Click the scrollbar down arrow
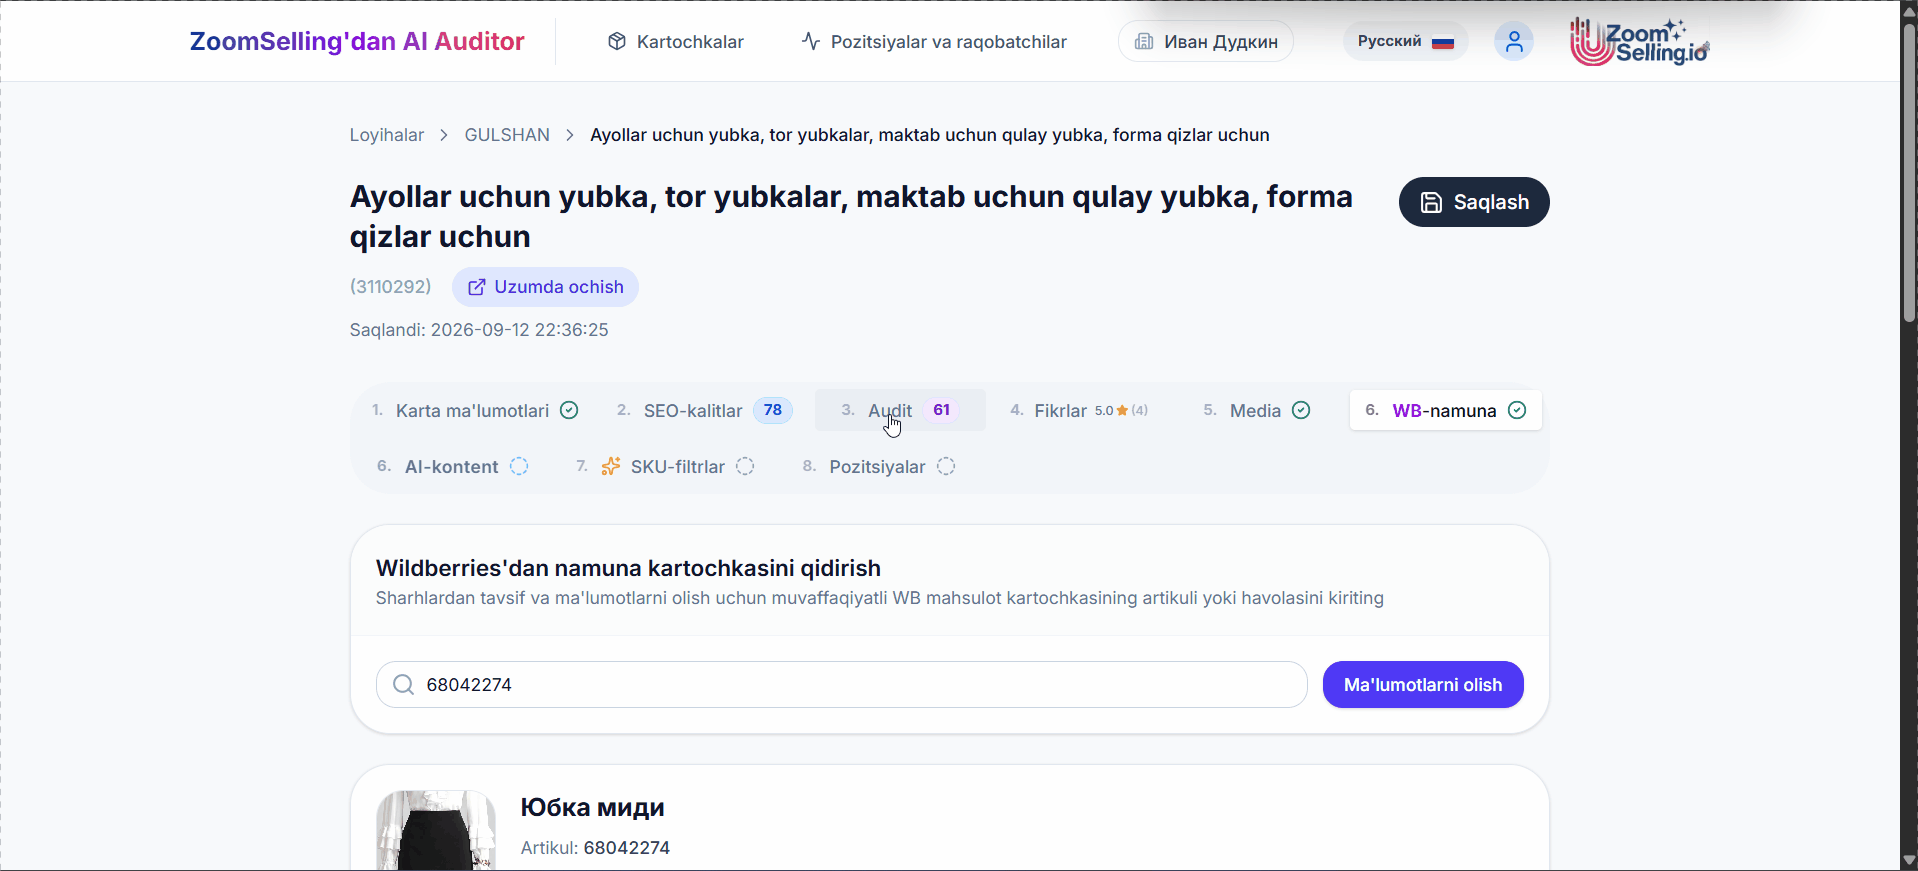Viewport: 1918px width, 871px height. click(1909, 861)
